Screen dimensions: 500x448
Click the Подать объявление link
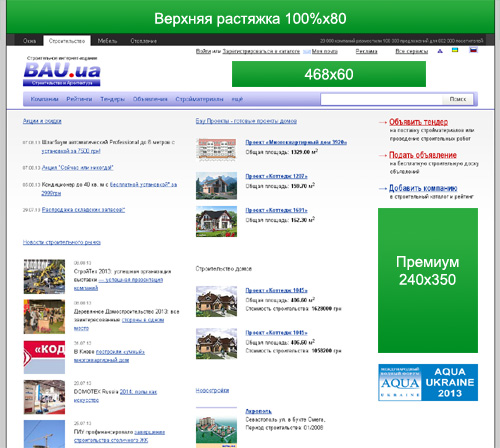pos(423,155)
